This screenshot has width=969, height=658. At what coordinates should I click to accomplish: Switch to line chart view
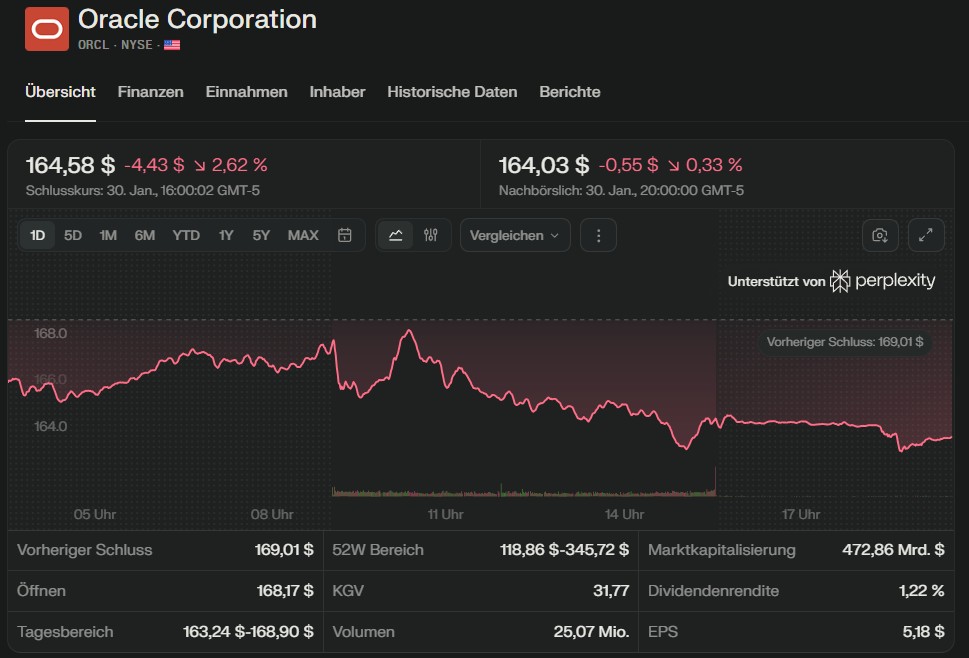pyautogui.click(x=396, y=235)
